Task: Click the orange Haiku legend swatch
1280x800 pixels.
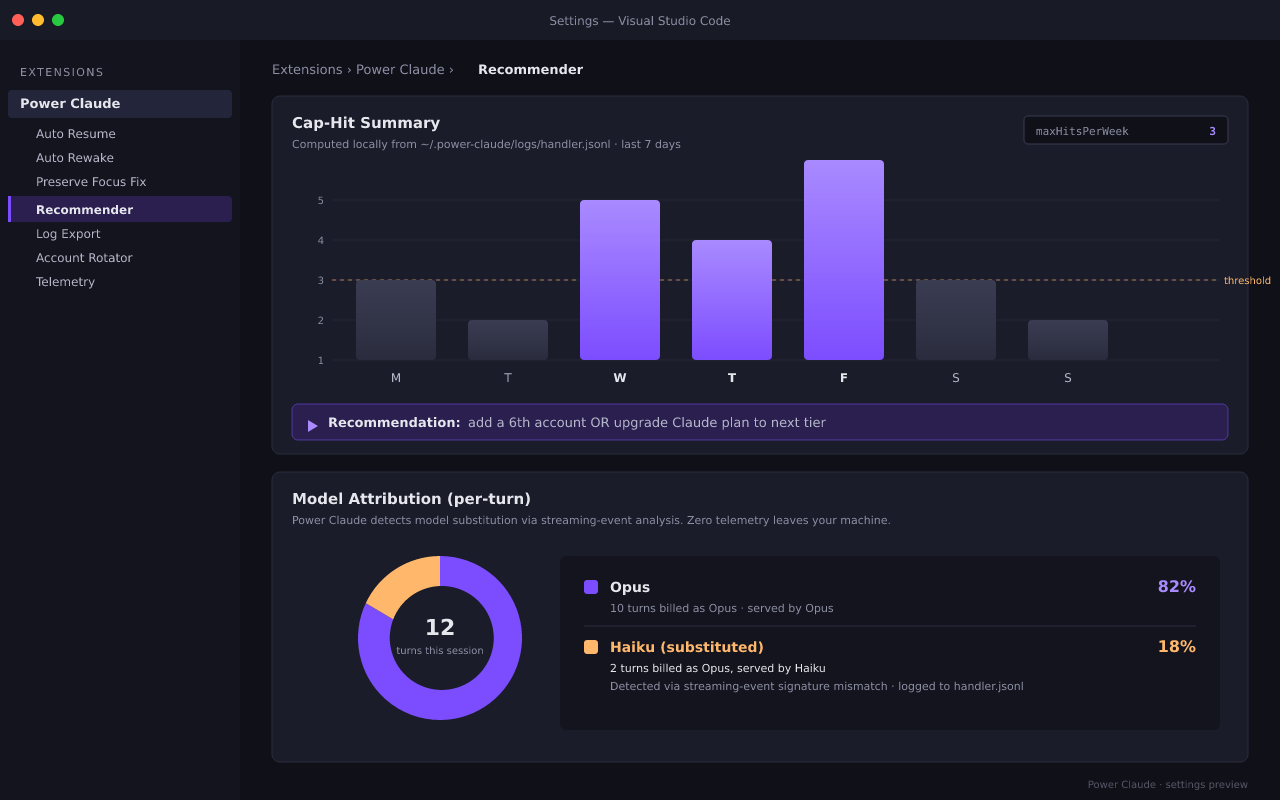Action: pyautogui.click(x=591, y=647)
